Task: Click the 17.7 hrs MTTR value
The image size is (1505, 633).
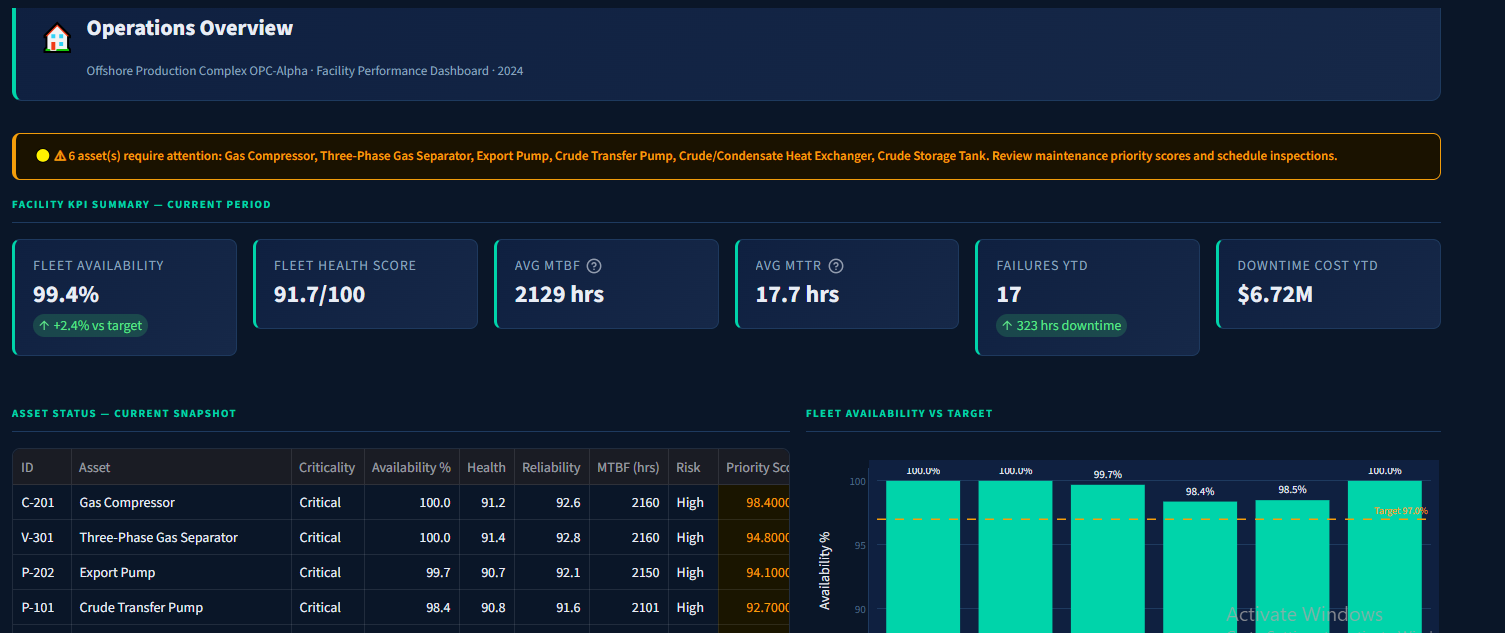Action: pos(798,295)
